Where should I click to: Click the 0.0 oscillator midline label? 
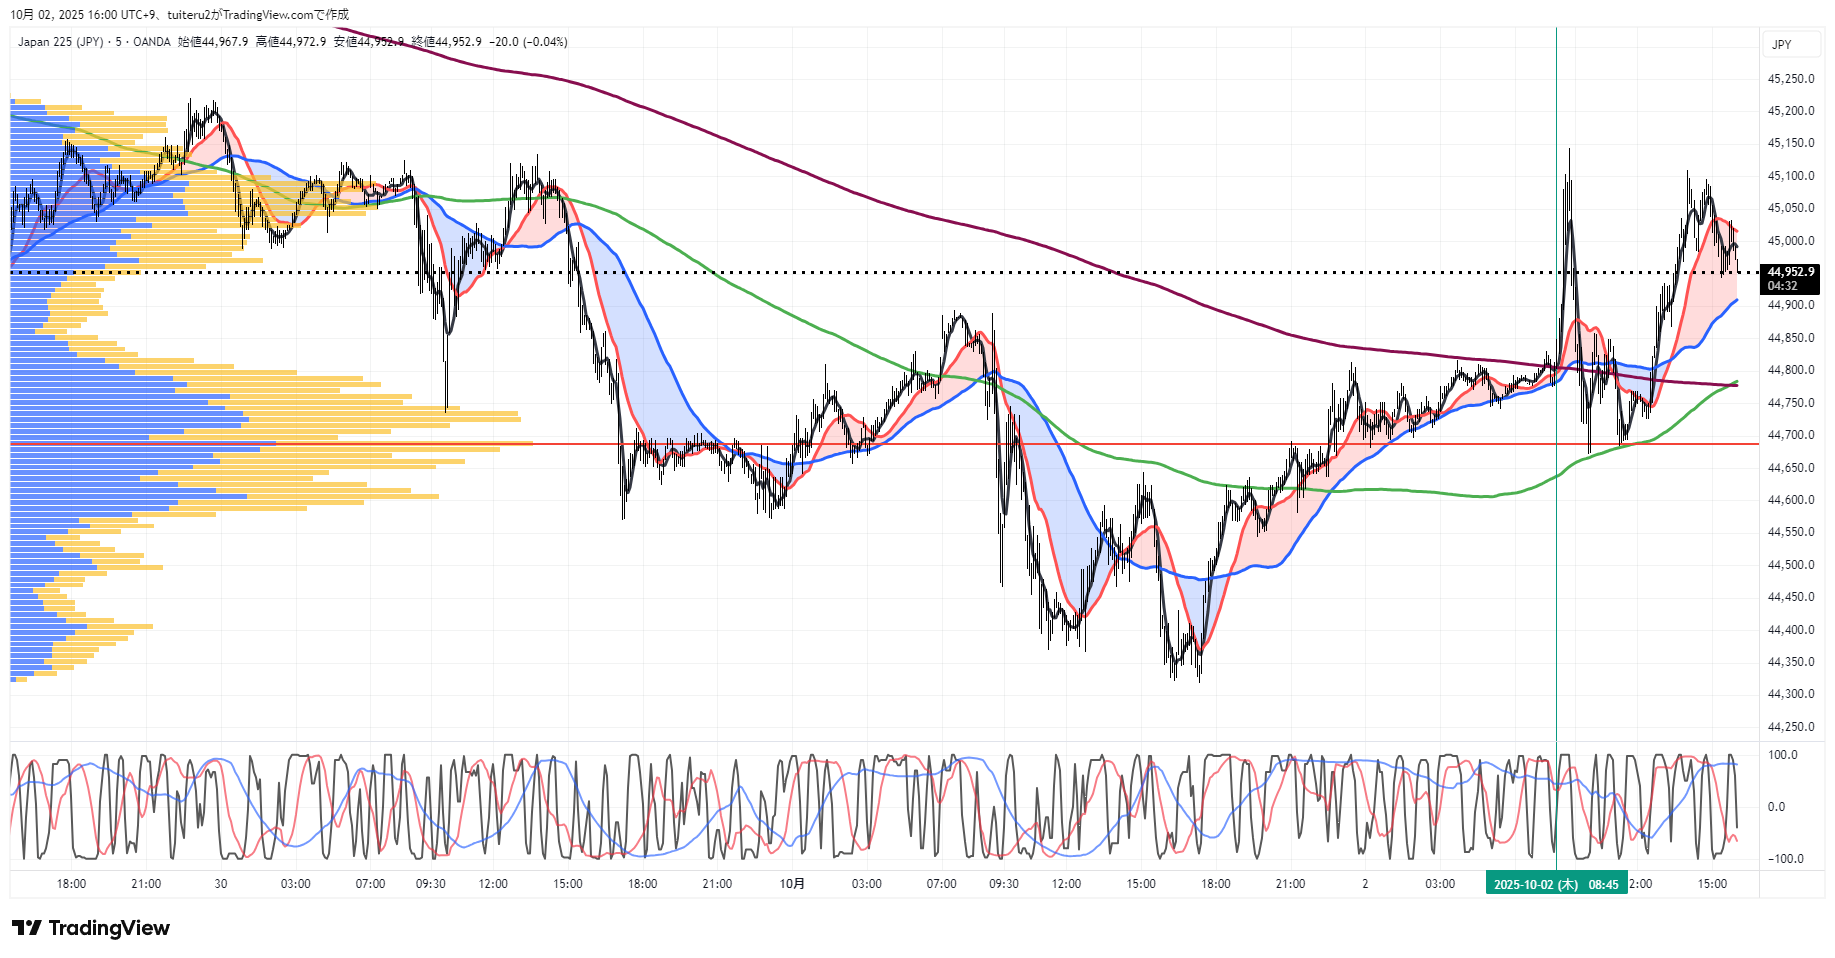click(1776, 807)
